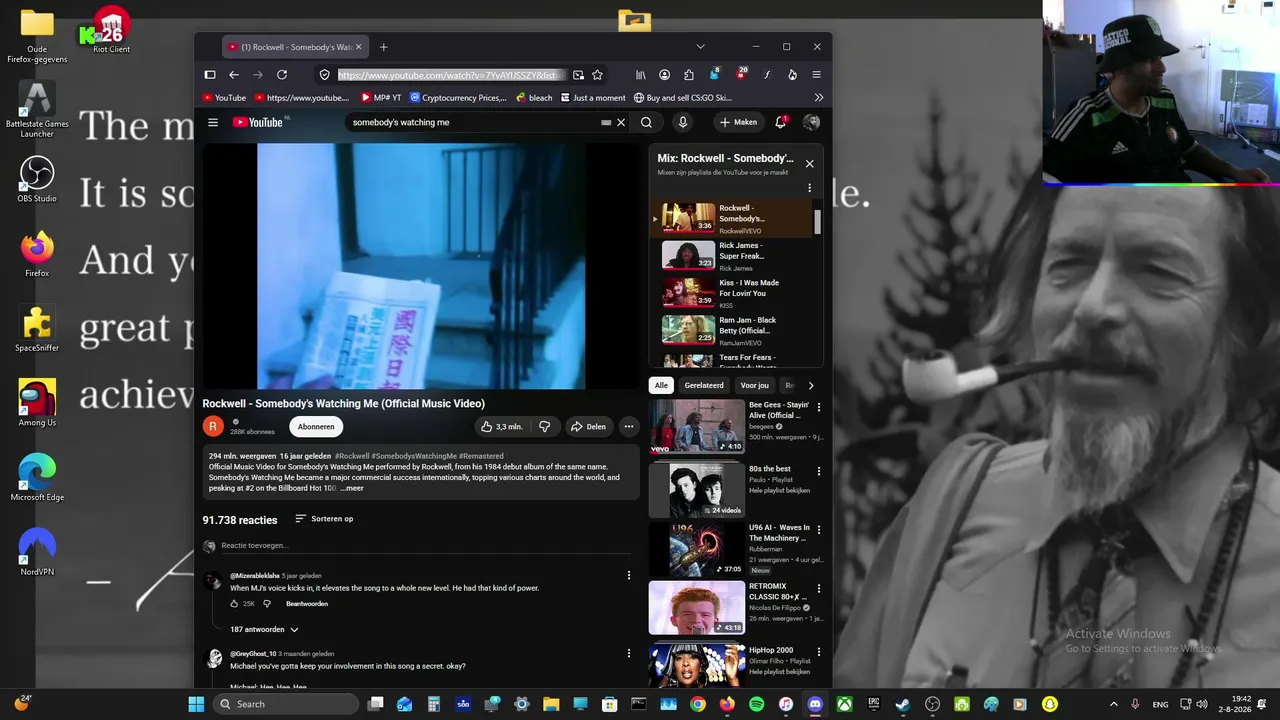Open the MP# YT bookmark
The height and width of the screenshot is (720, 1280).
pos(381,98)
